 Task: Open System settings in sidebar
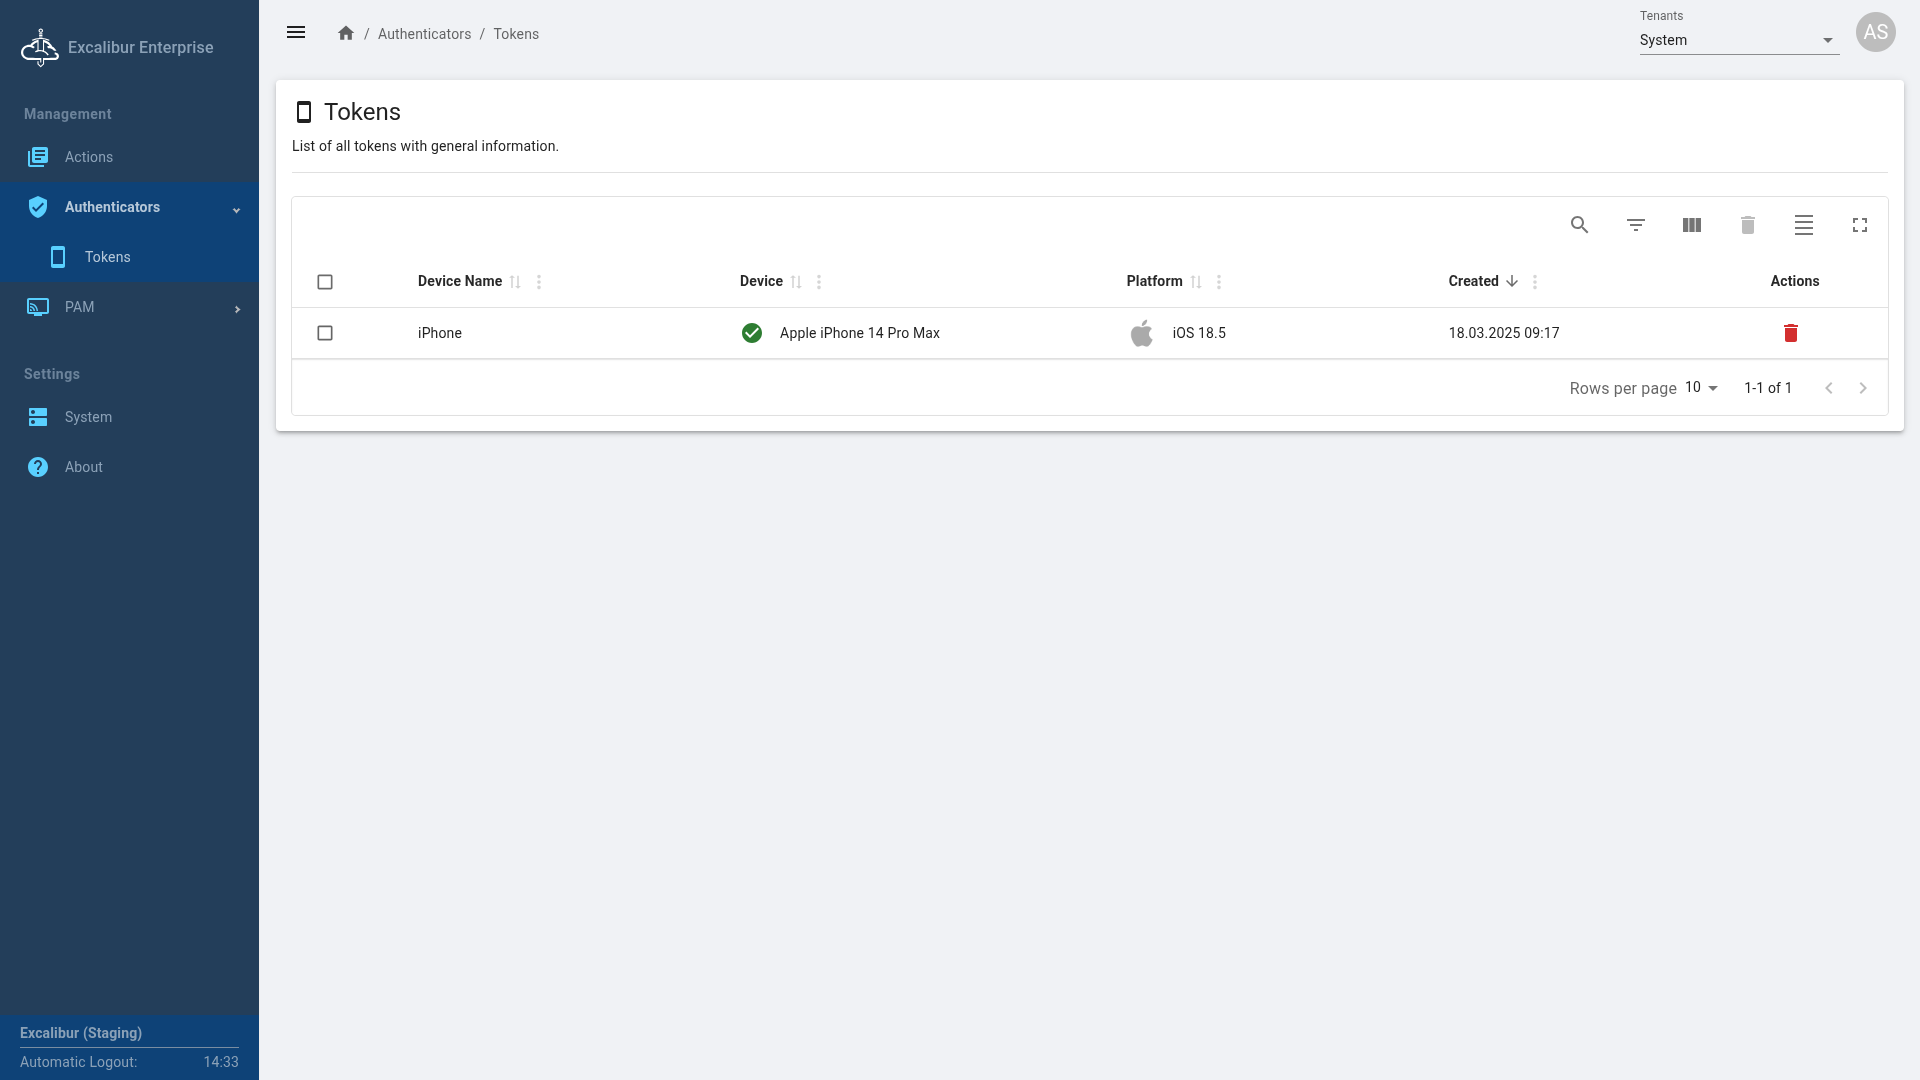pos(88,417)
